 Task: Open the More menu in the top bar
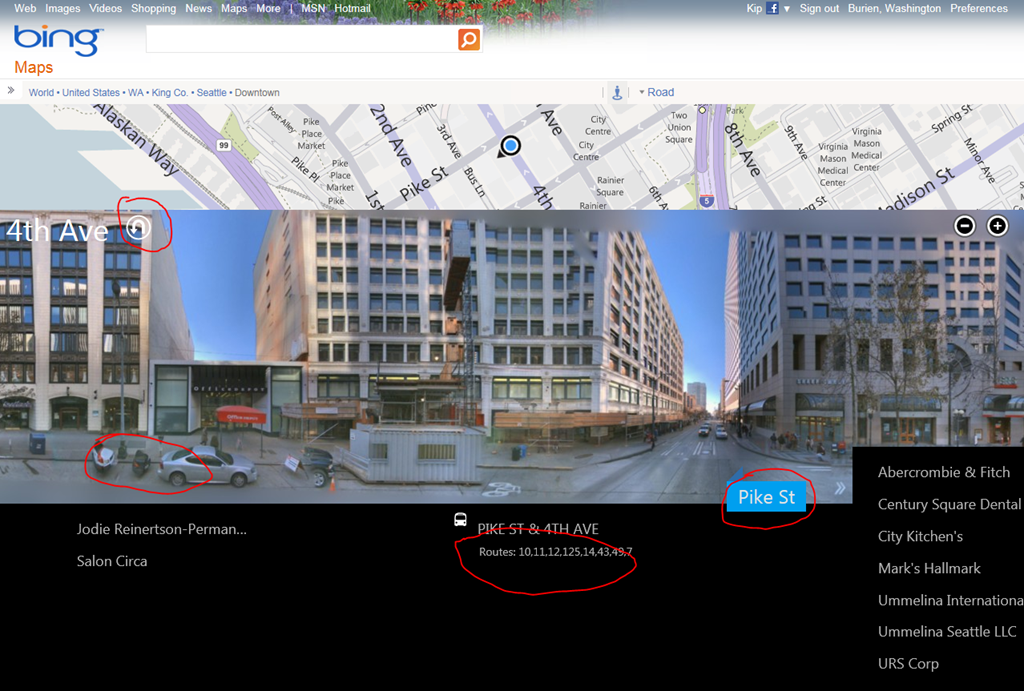268,8
